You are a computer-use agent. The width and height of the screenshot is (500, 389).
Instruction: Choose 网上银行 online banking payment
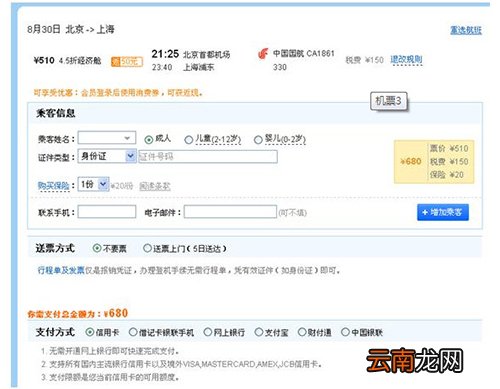pyautogui.click(x=208, y=332)
